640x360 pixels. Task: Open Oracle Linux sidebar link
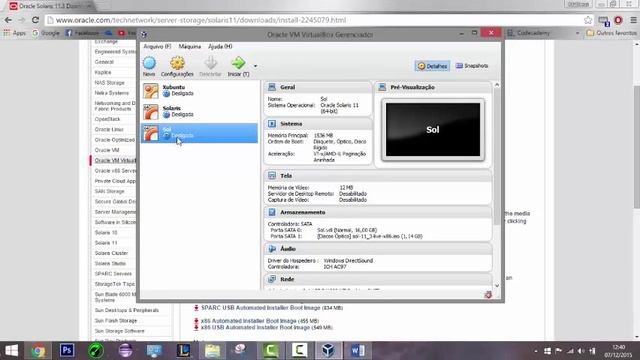coord(109,129)
